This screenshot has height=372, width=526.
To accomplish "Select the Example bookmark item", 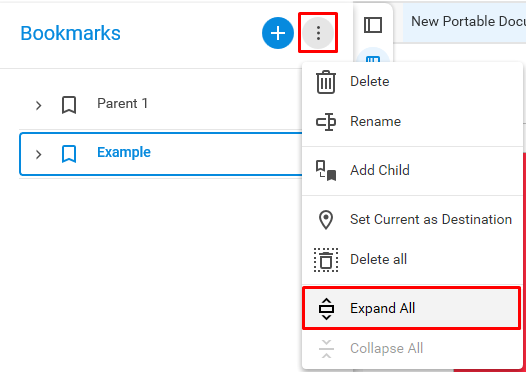I will click(161, 154).
